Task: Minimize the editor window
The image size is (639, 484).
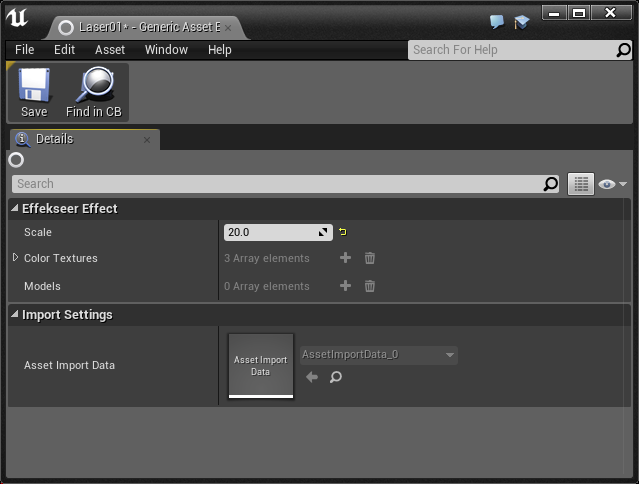Action: point(554,13)
